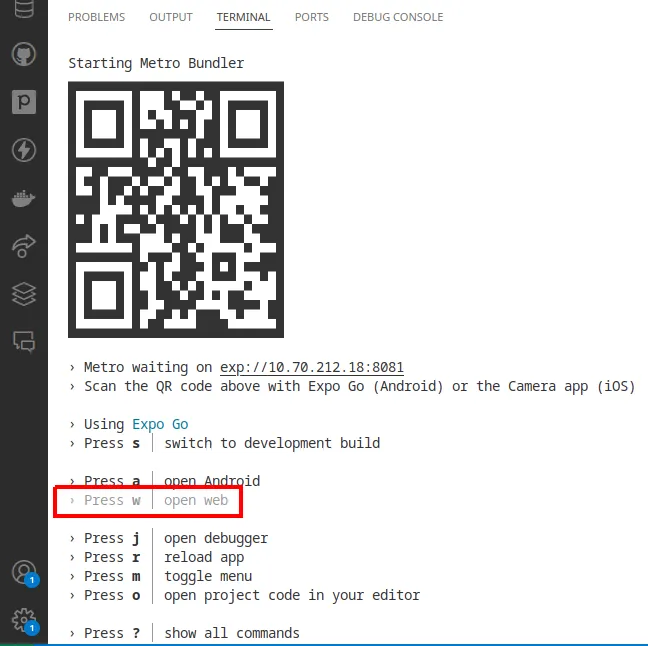Switch to the PORTS tab
Viewport: 648px width, 646px height.
[312, 17]
